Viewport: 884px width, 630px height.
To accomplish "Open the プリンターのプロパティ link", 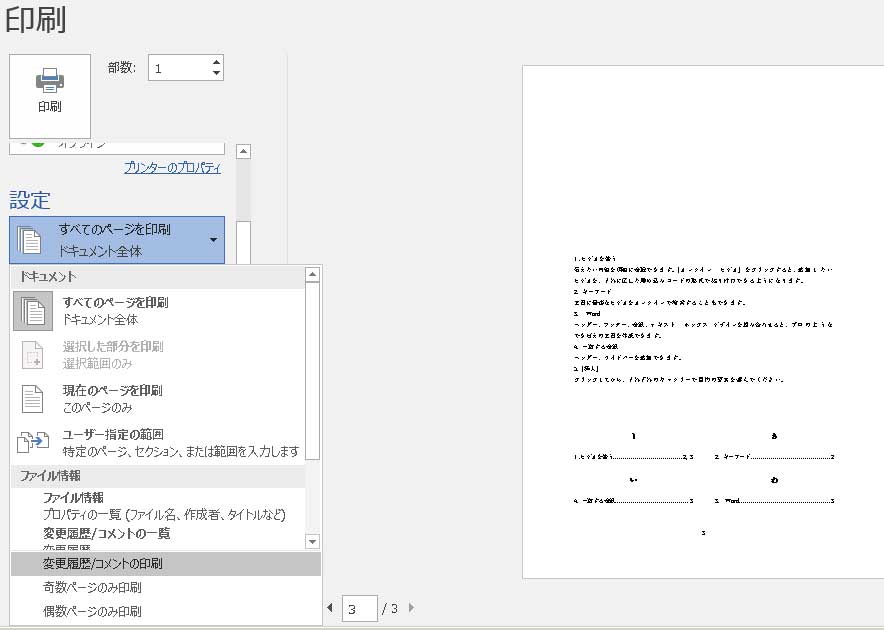I will point(172,168).
